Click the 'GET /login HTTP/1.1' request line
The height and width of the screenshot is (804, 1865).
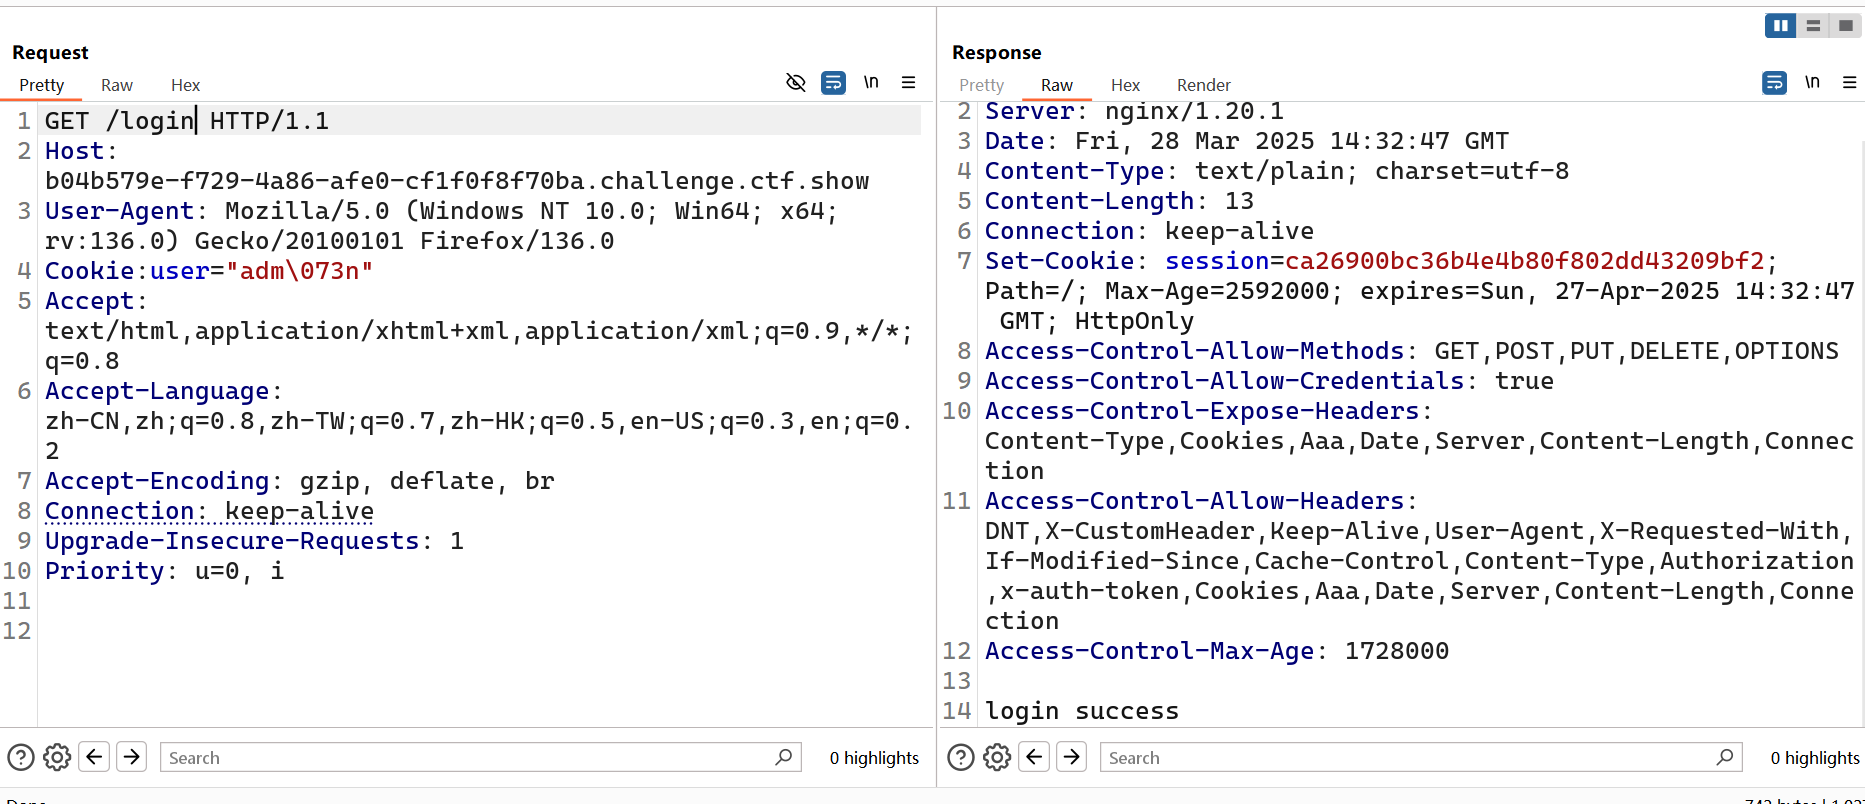point(187,121)
